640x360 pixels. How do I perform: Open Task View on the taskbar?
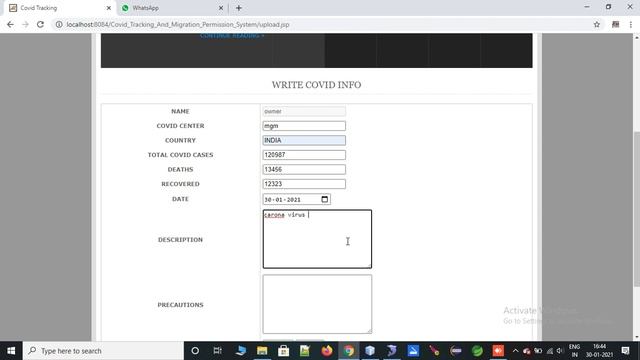pyautogui.click(x=218, y=351)
